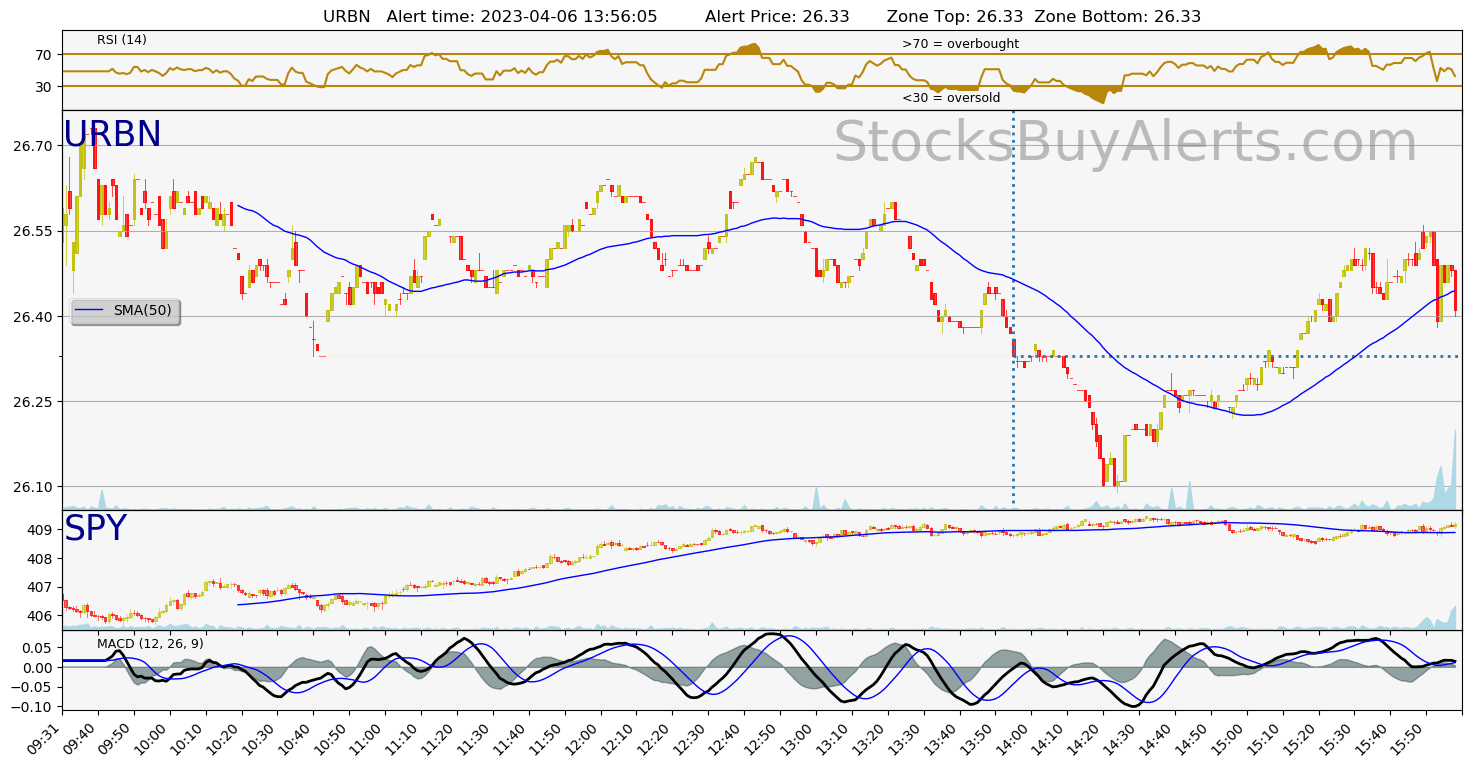Screen dimensions: 1476x768
Task: Click the Zone Bottom 26.33 title text
Action: tap(1118, 16)
